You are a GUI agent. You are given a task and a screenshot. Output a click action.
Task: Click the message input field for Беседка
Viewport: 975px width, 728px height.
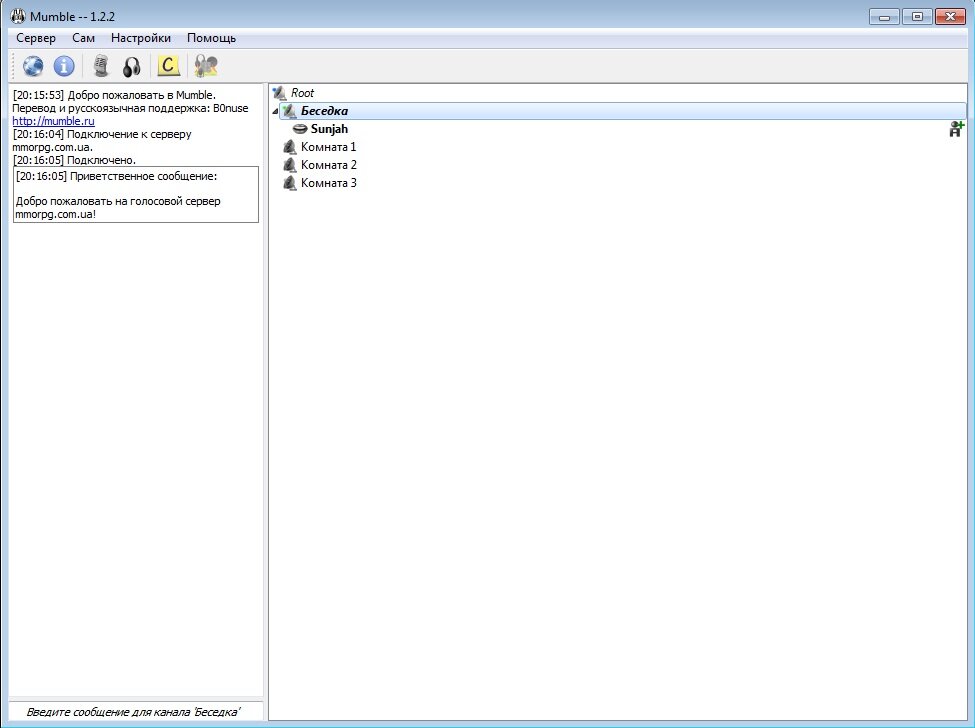[136, 712]
